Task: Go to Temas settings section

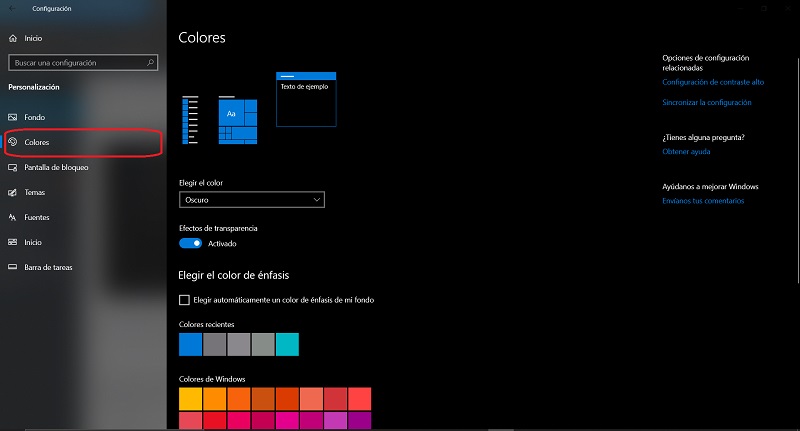Action: [35, 192]
